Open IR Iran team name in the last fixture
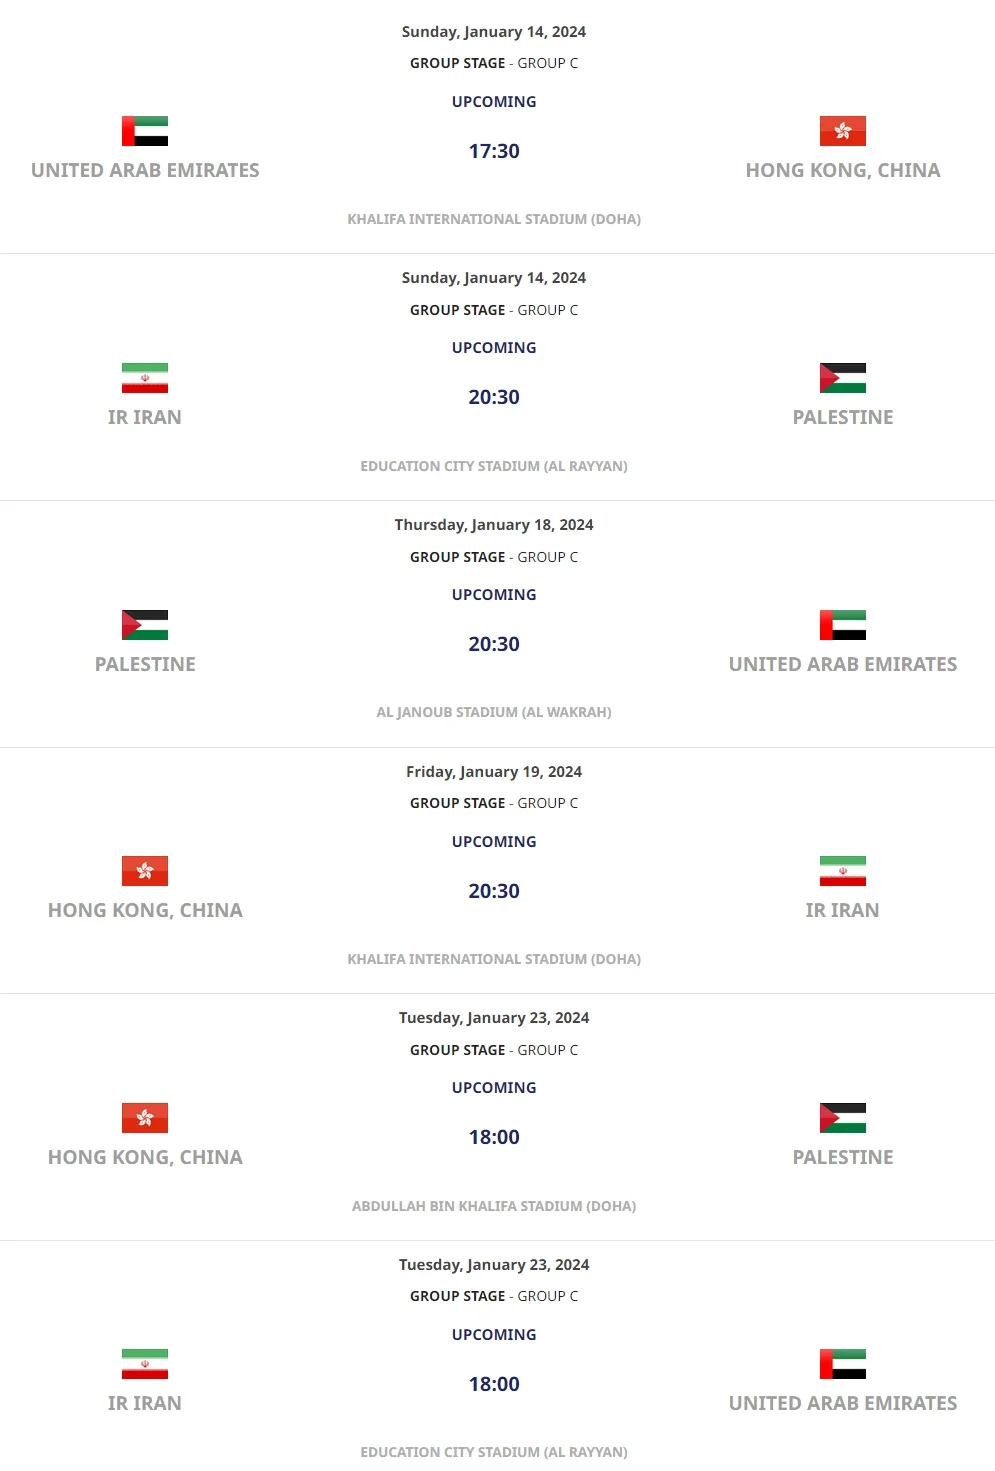The image size is (995, 1471). point(145,1403)
